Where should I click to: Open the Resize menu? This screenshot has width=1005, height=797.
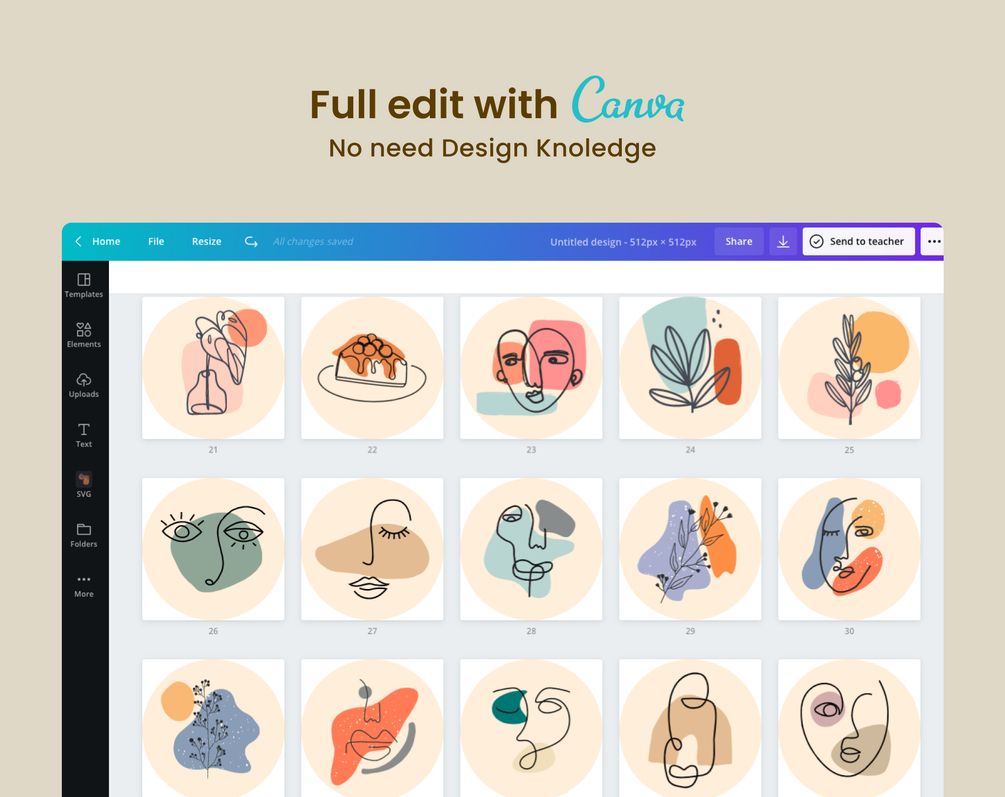coord(206,242)
